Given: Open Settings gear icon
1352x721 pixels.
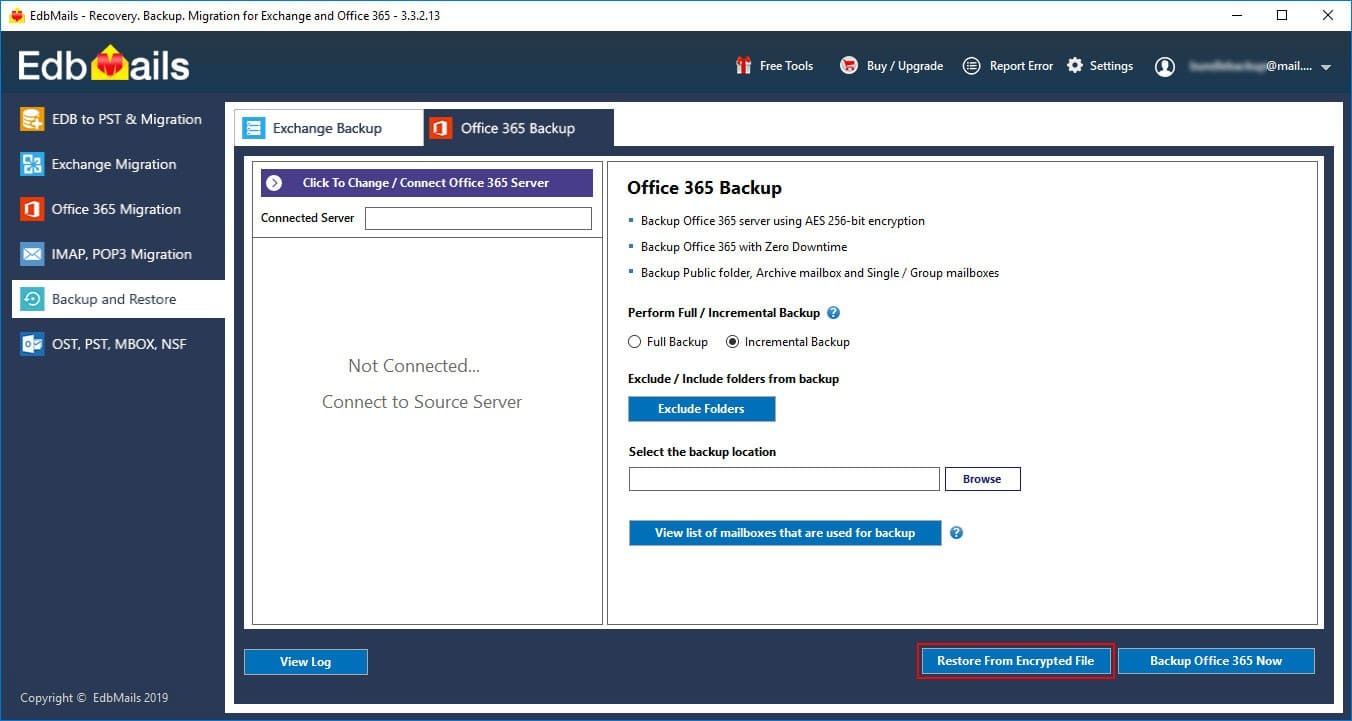Looking at the screenshot, I should [x=1075, y=66].
